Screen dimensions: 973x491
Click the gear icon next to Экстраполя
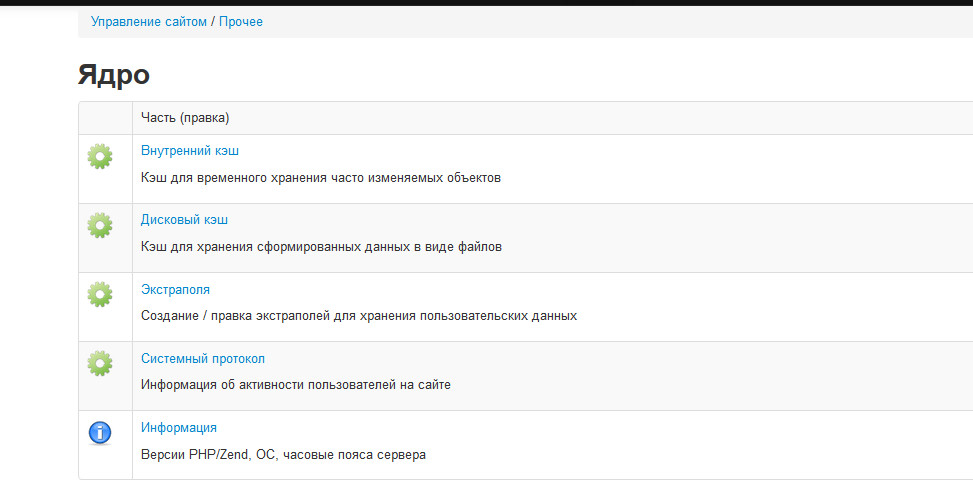click(x=100, y=294)
